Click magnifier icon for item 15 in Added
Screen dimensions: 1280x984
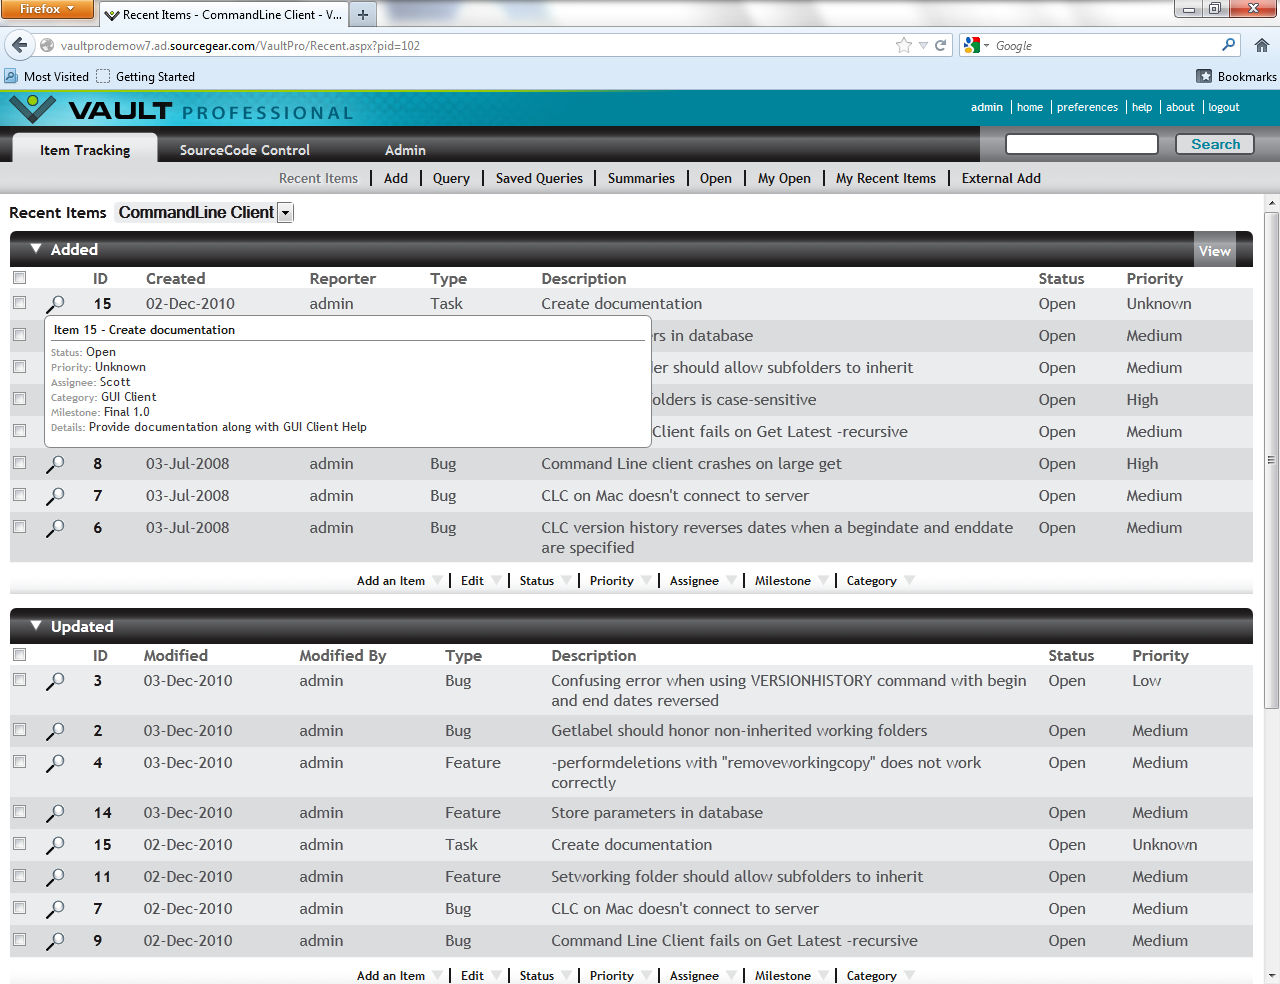coord(55,304)
